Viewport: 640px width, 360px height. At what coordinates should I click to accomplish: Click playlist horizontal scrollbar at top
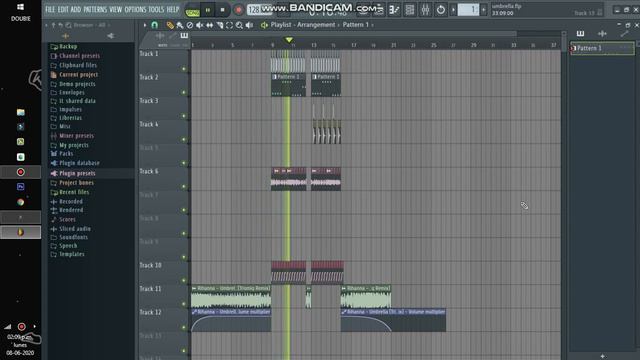click(353, 33)
